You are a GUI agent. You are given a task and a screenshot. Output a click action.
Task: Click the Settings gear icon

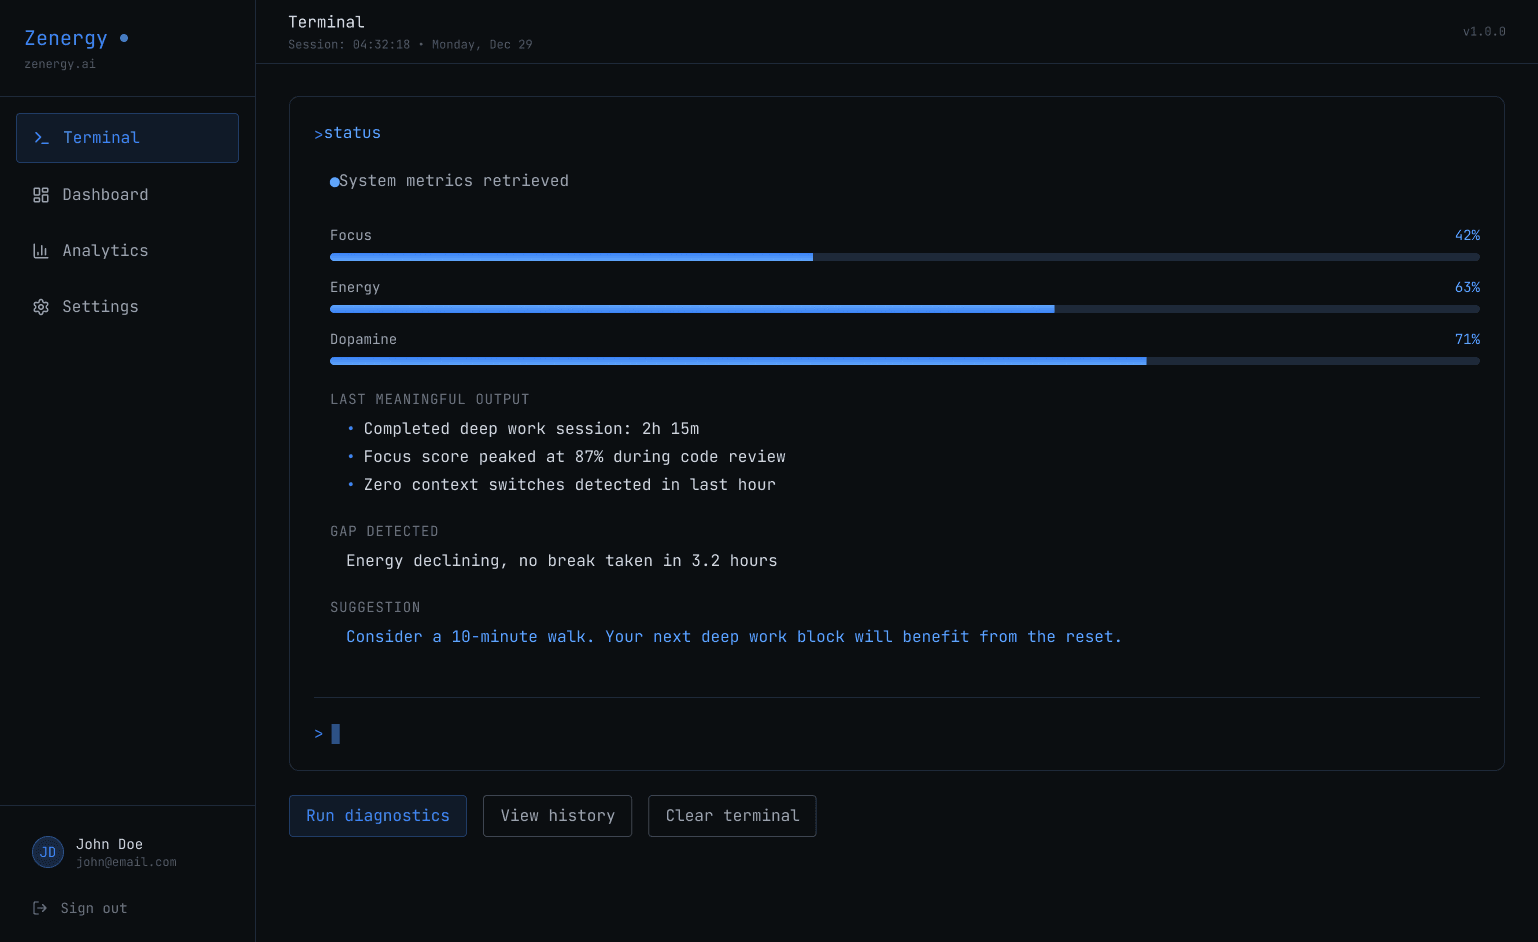click(x=41, y=306)
